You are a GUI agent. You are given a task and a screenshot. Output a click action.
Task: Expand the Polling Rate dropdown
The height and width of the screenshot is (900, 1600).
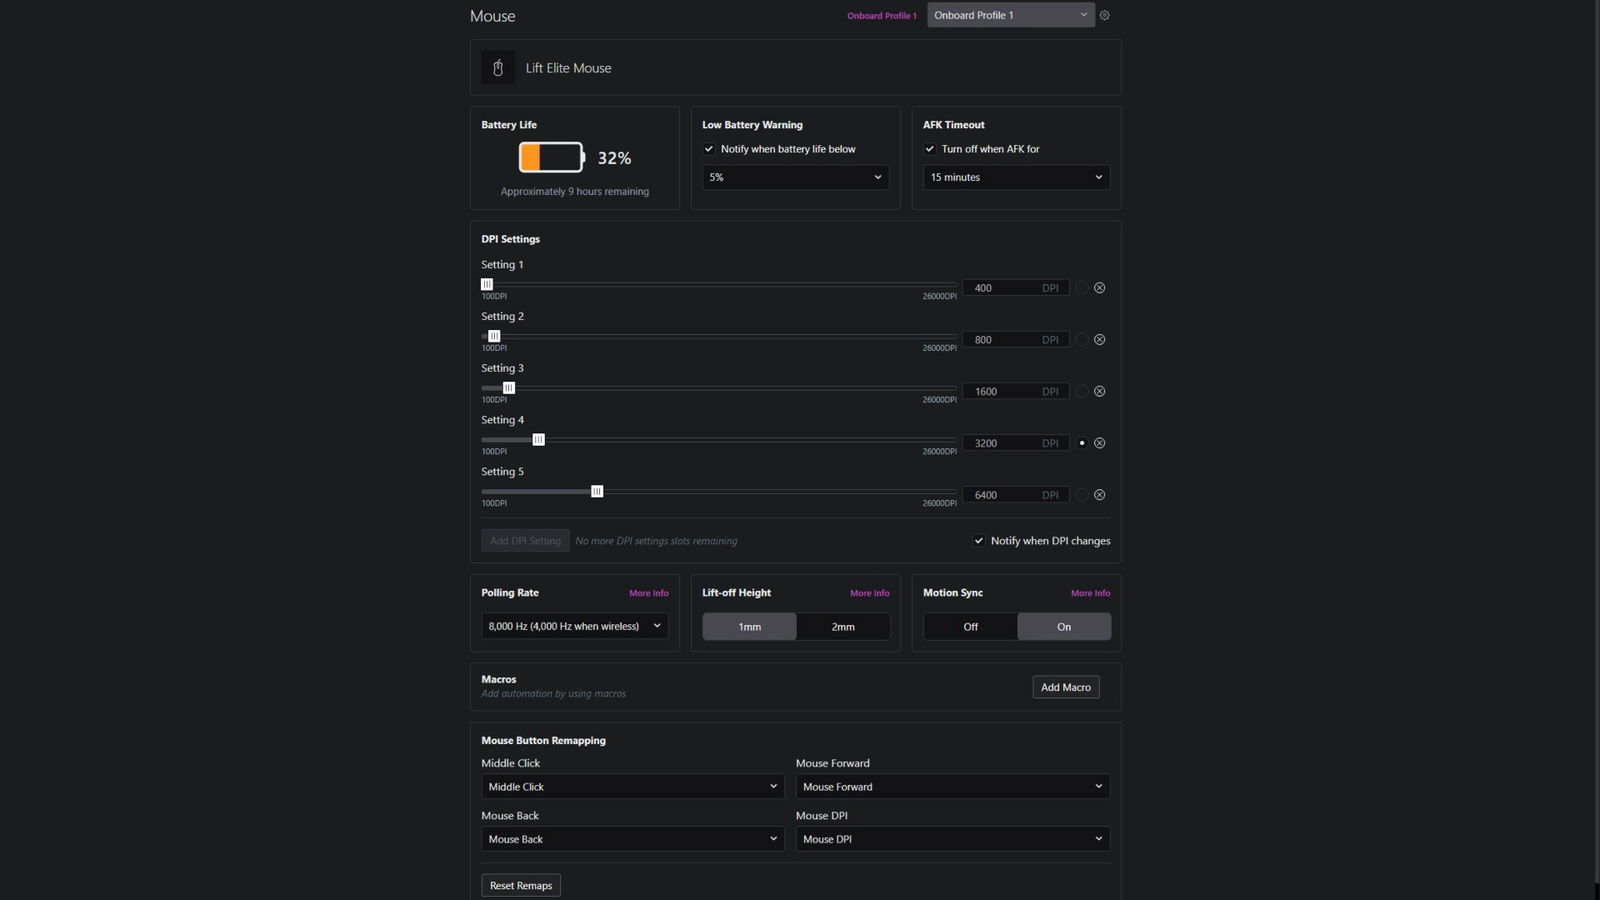pyautogui.click(x=574, y=626)
